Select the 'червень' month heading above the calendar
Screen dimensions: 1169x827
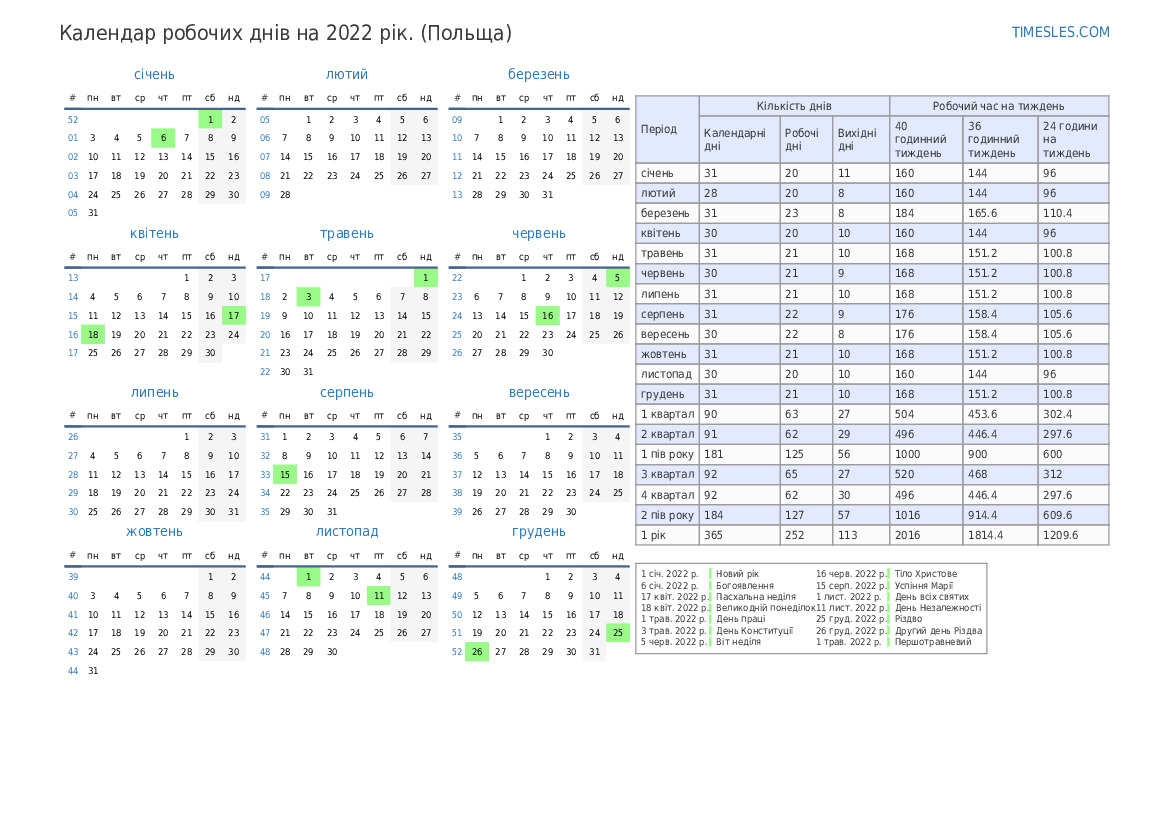click(x=538, y=233)
